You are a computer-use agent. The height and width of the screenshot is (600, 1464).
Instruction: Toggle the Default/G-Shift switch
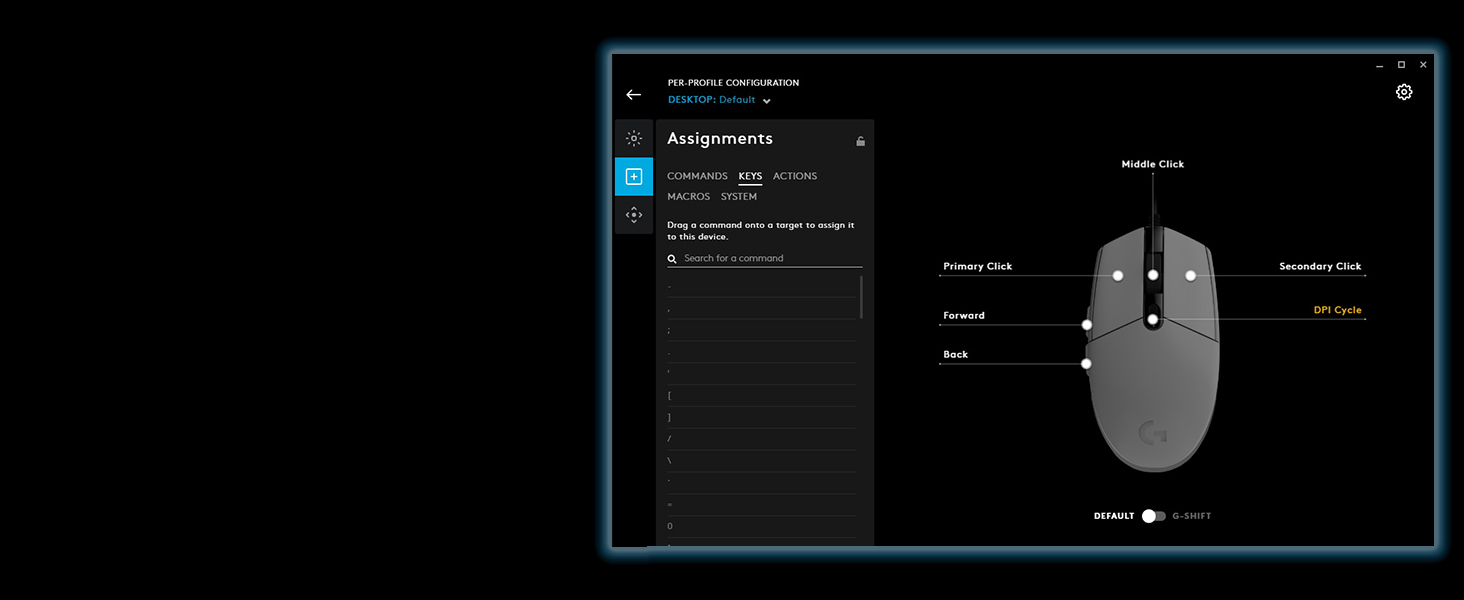click(x=1153, y=516)
